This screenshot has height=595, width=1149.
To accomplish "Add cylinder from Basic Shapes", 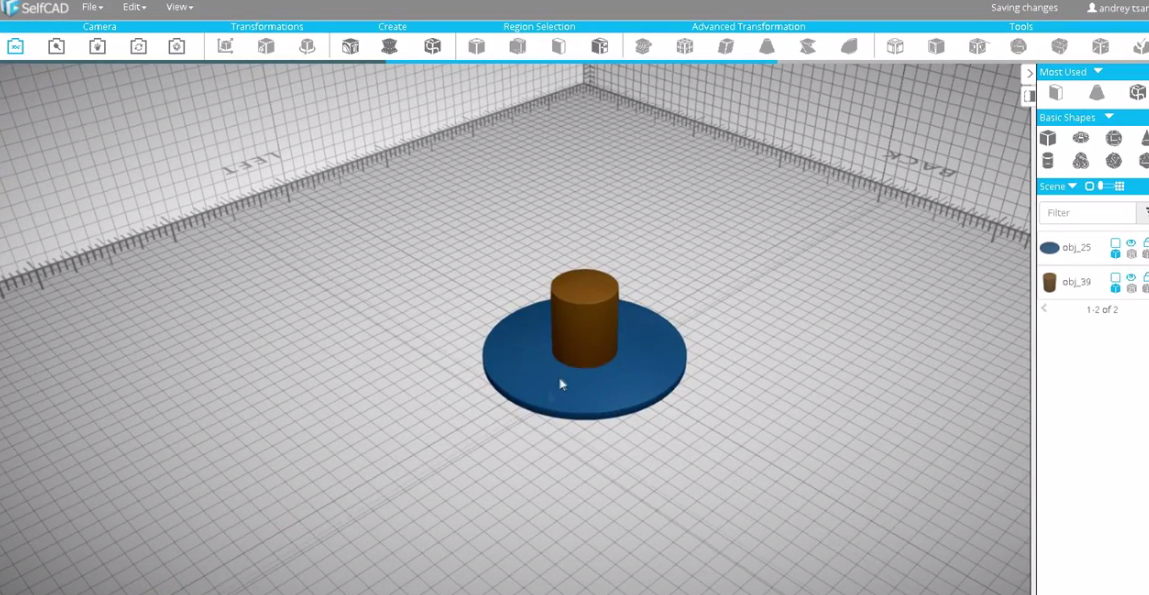I will click(x=1048, y=160).
